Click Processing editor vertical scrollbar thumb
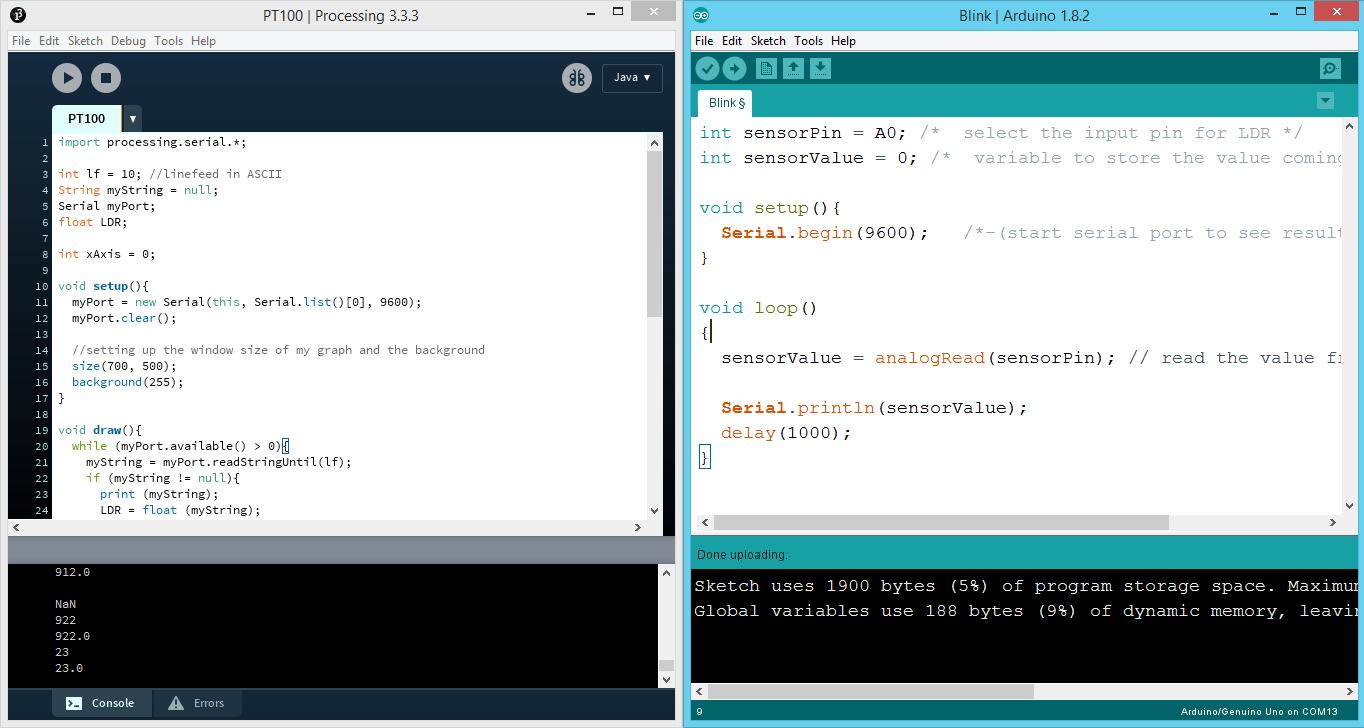 [x=654, y=233]
